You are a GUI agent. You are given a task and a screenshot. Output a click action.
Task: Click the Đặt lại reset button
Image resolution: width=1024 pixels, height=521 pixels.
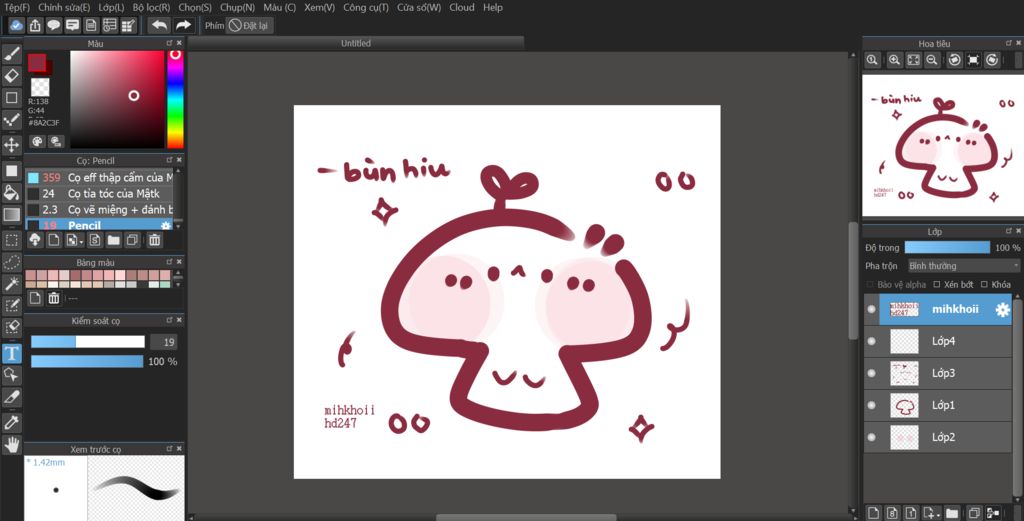click(x=249, y=25)
